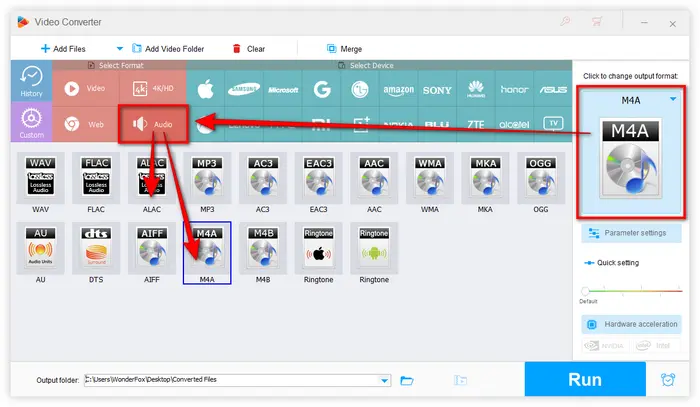The image size is (700, 407).
Task: Click the key register icon
Action: click(565, 21)
